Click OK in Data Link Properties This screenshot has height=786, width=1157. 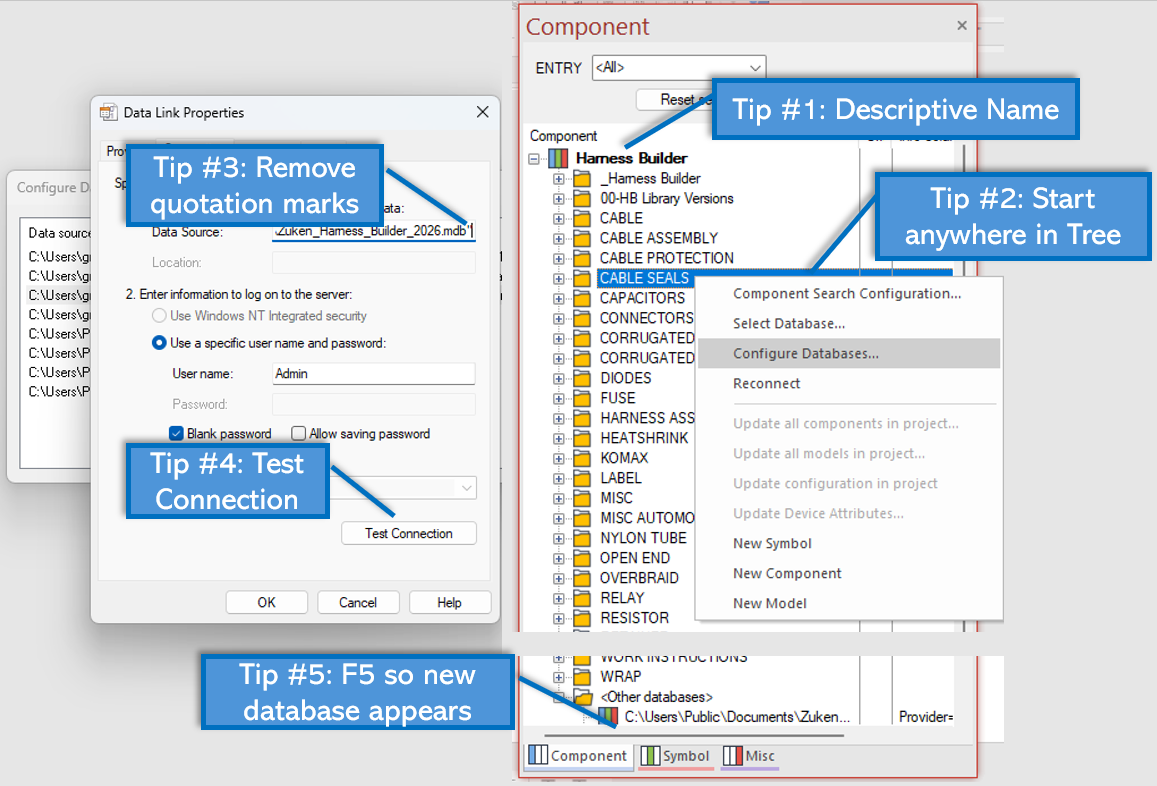pos(266,602)
